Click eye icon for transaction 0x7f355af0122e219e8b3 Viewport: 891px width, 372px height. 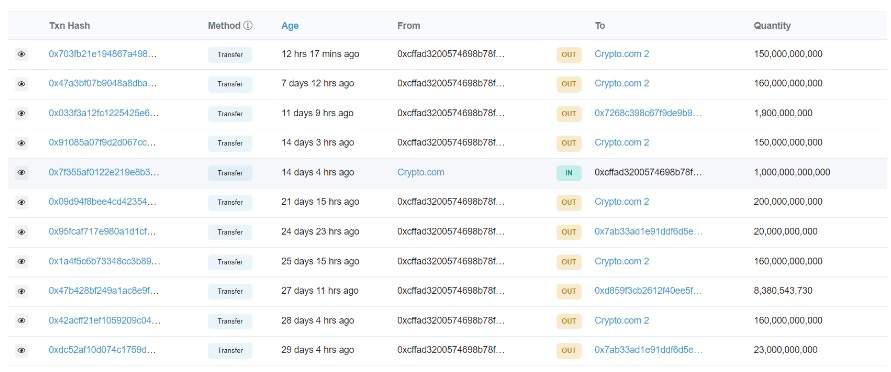point(22,173)
